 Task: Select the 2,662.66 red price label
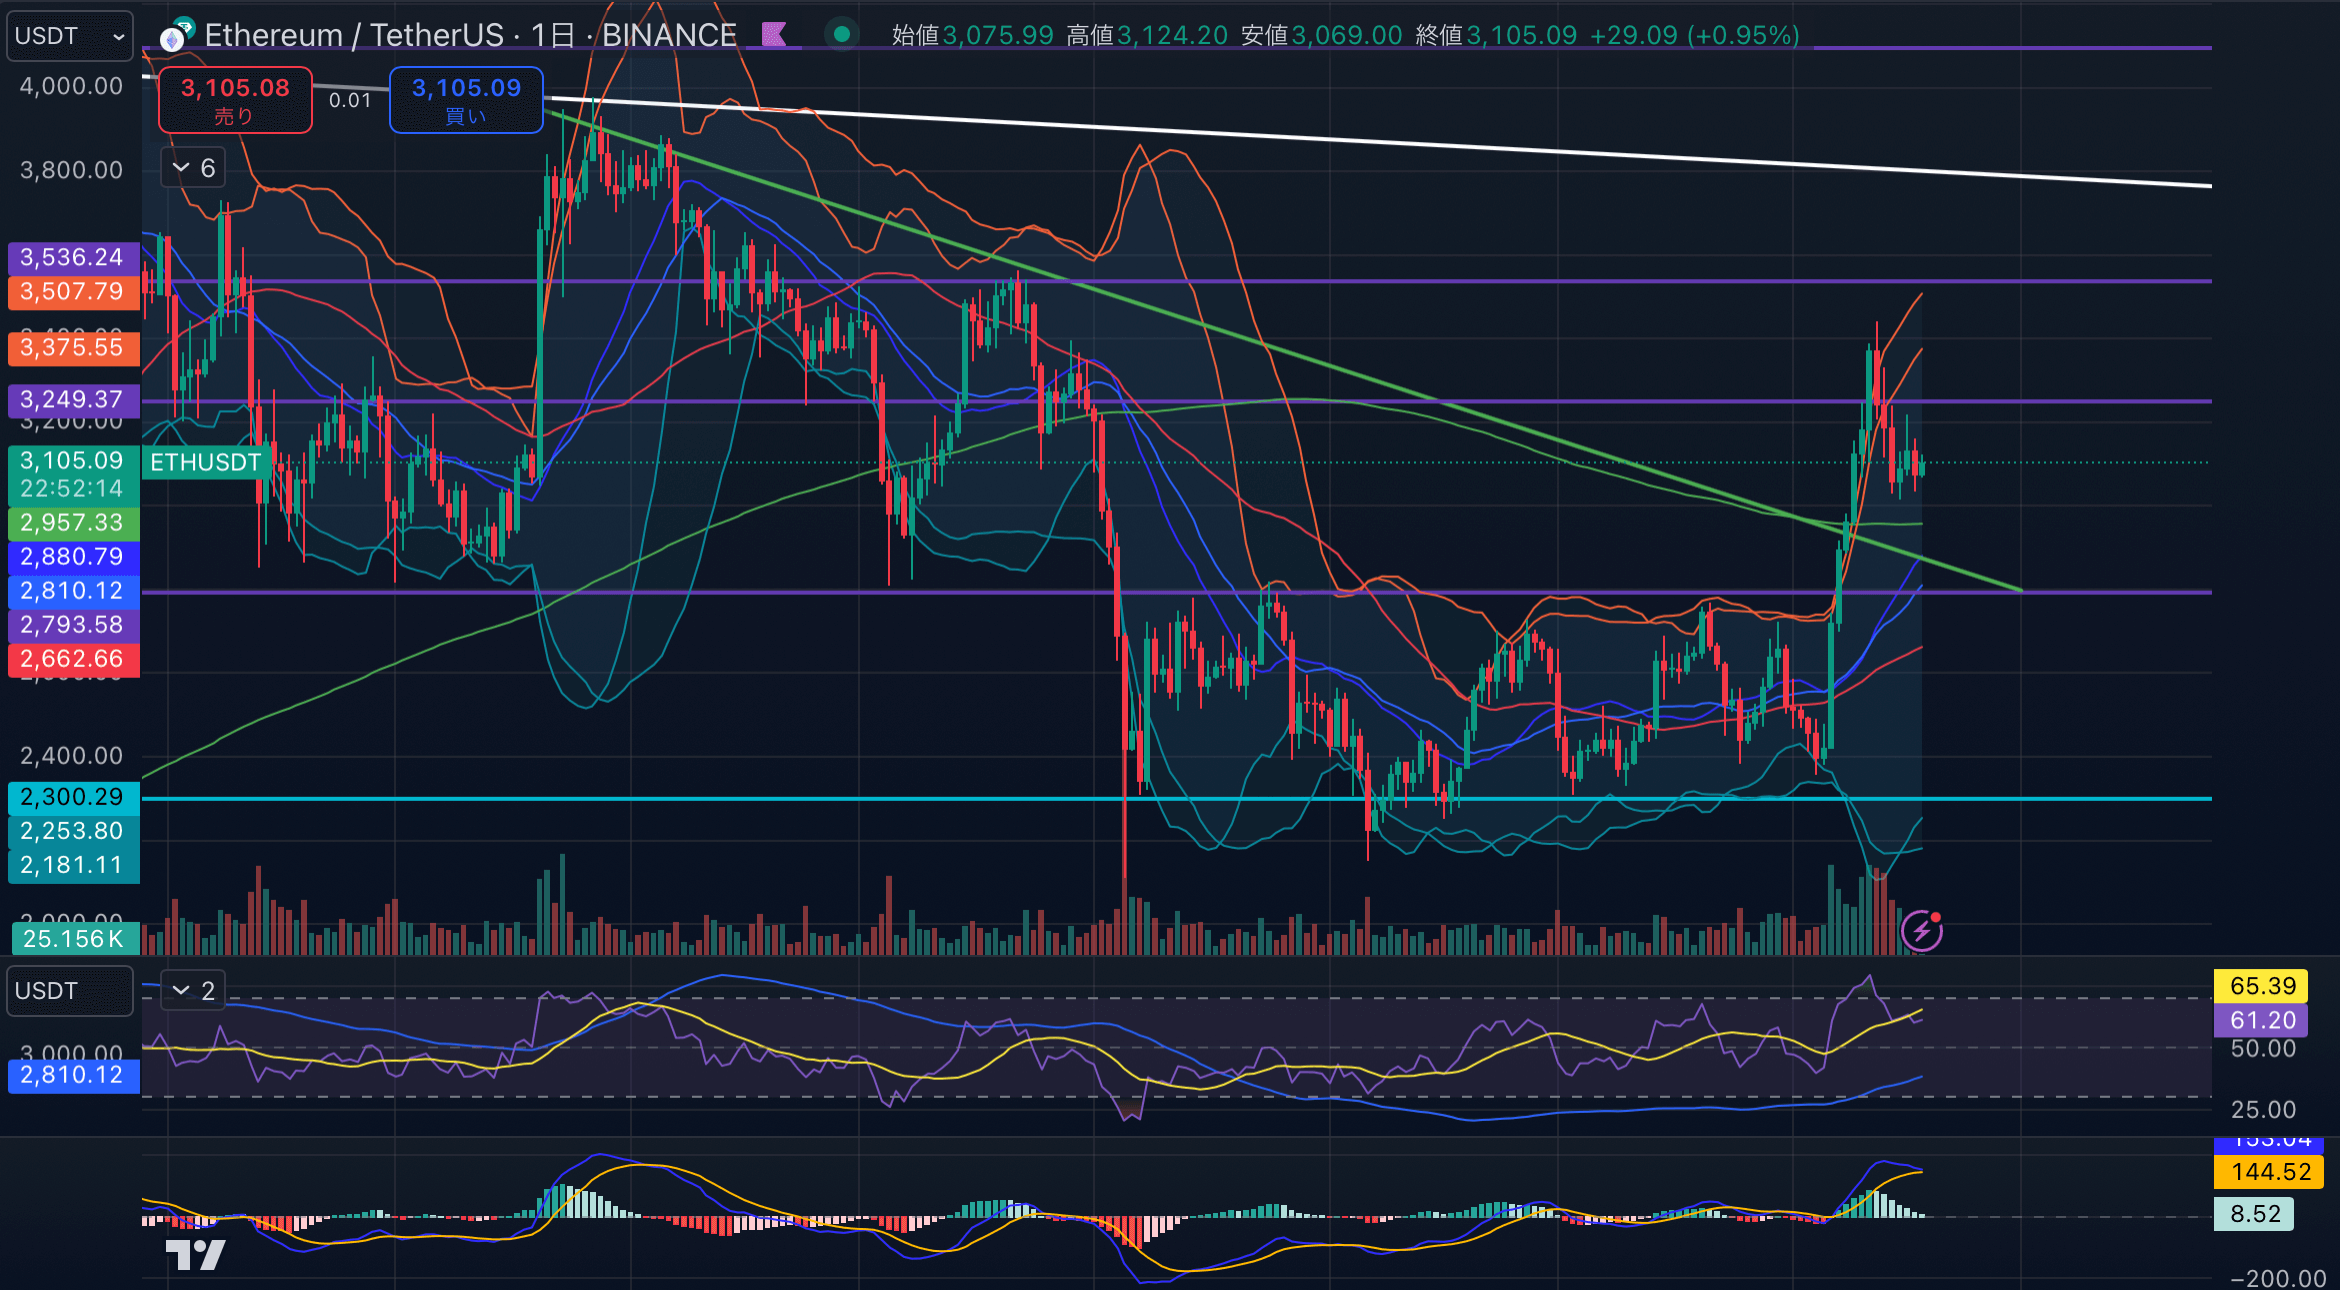(73, 658)
